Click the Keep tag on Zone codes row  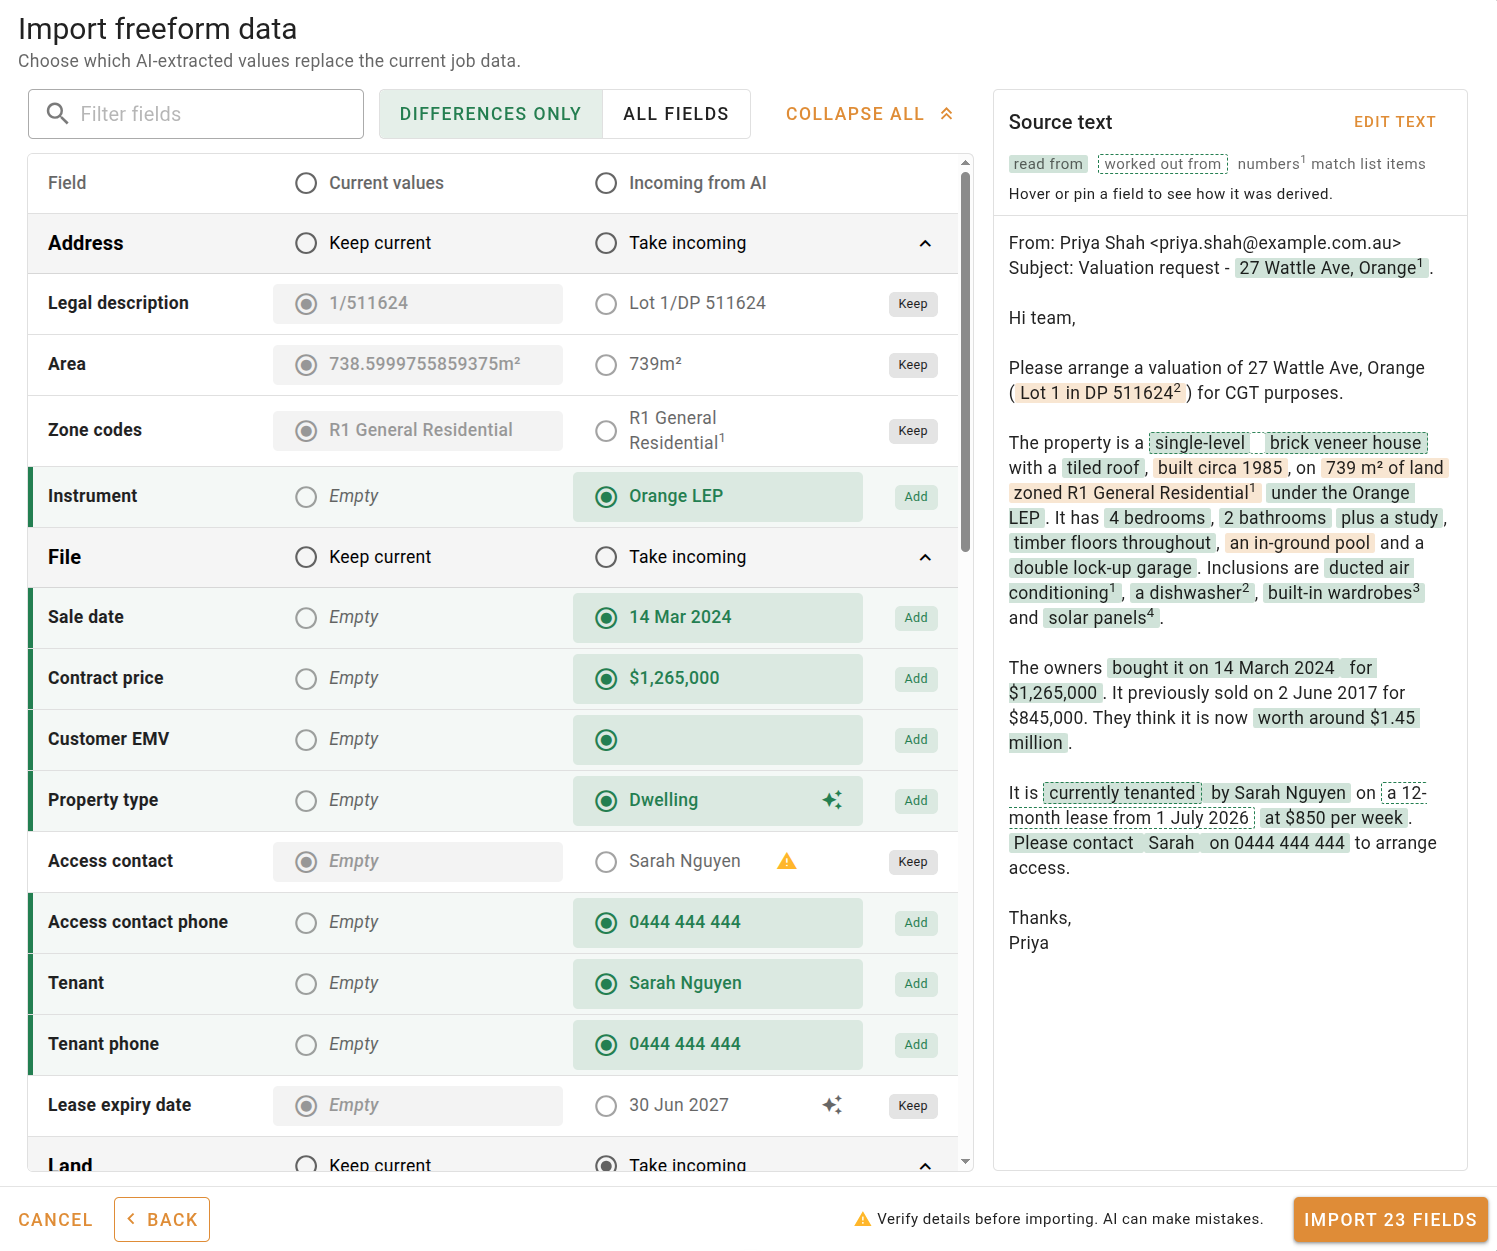pos(913,431)
